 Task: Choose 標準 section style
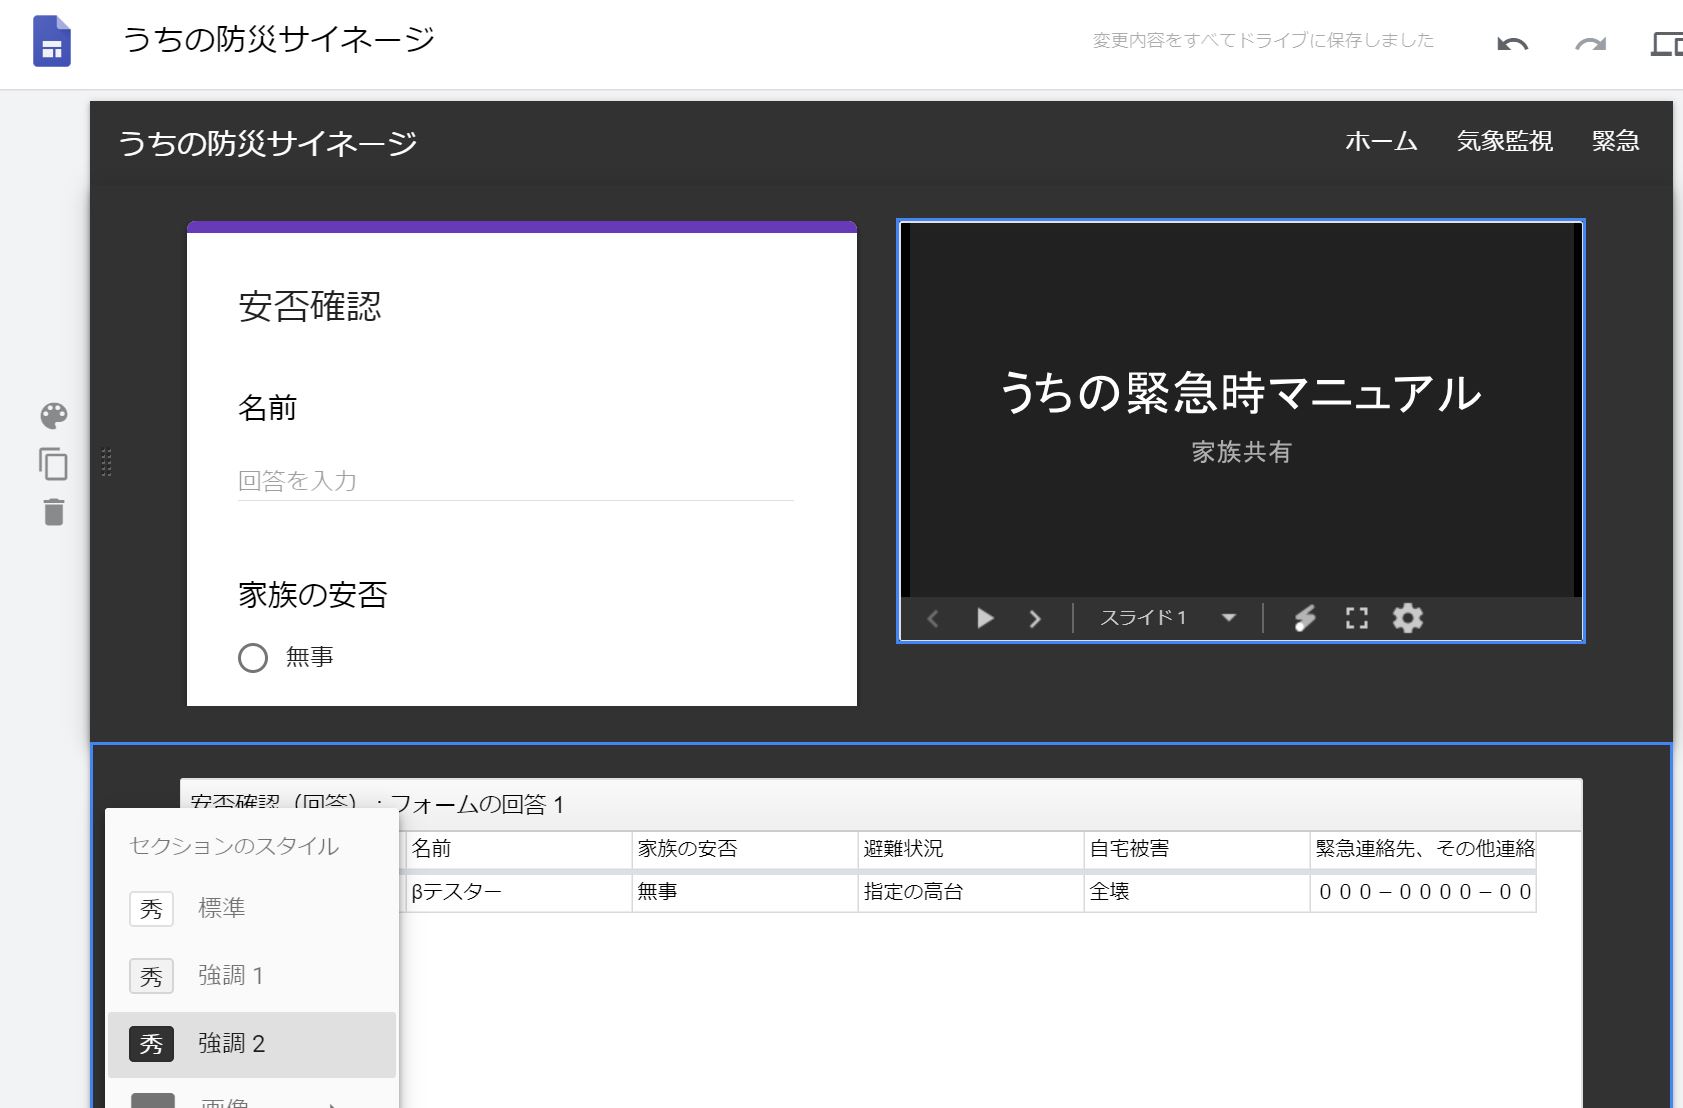(x=222, y=908)
